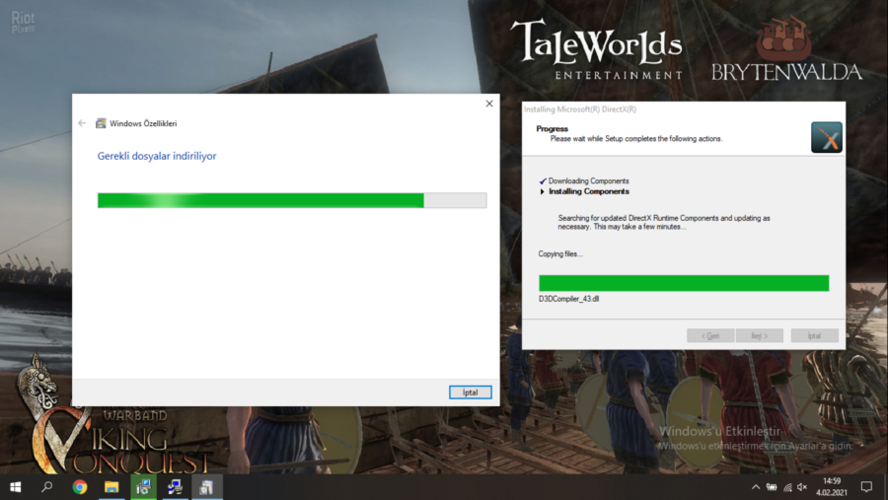Screen dimensions: 888x500
Task: Click the DirectX logo icon in the installer
Action: [826, 137]
